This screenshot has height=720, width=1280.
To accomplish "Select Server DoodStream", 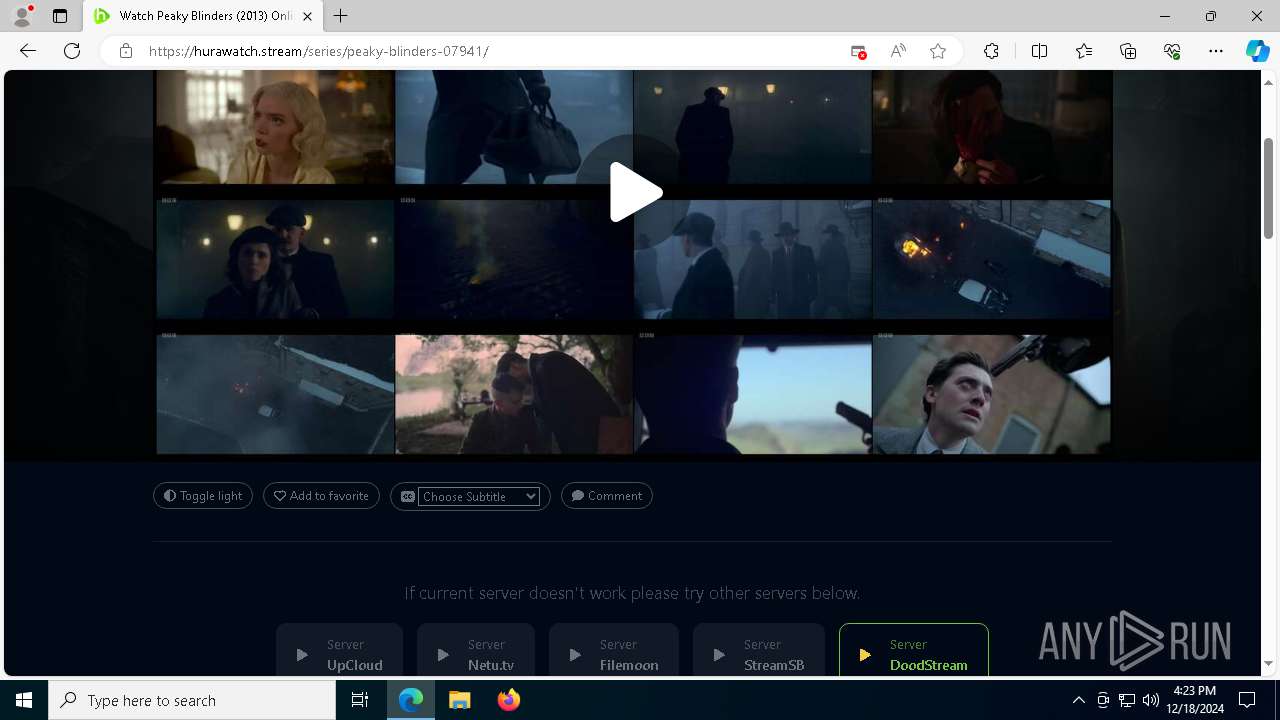I will pyautogui.click(x=914, y=650).
